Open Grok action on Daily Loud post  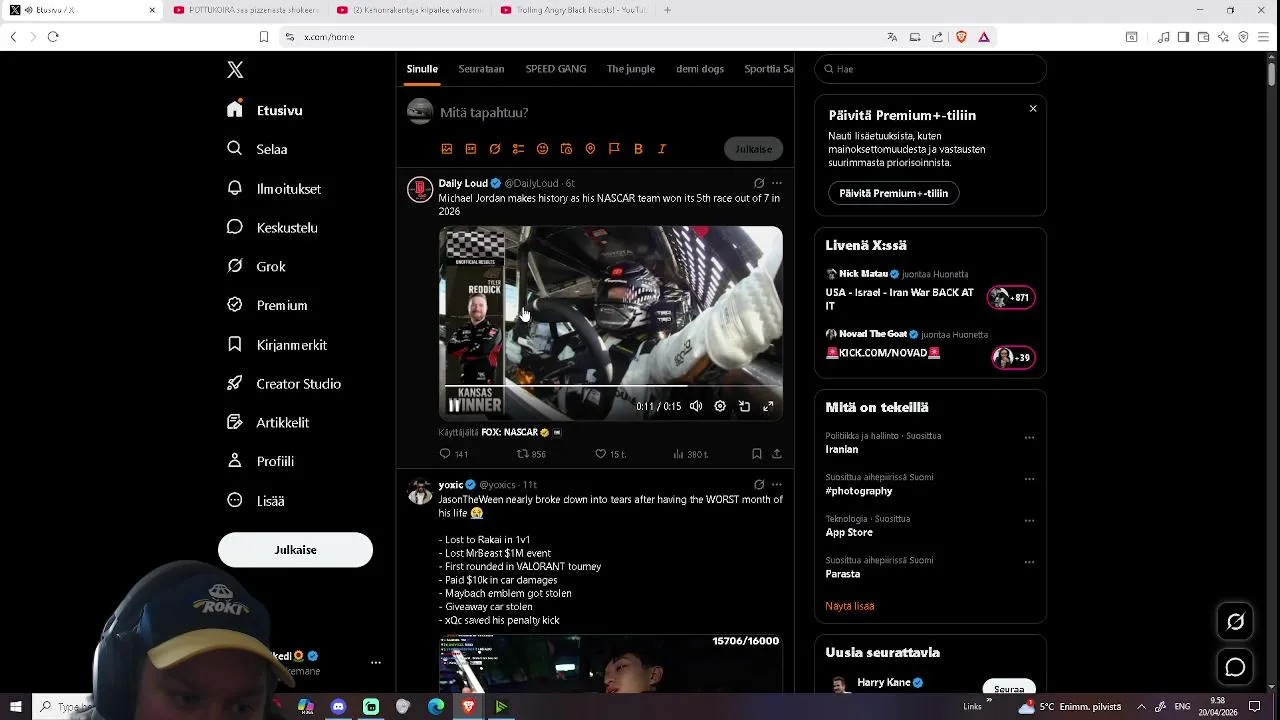tap(759, 183)
